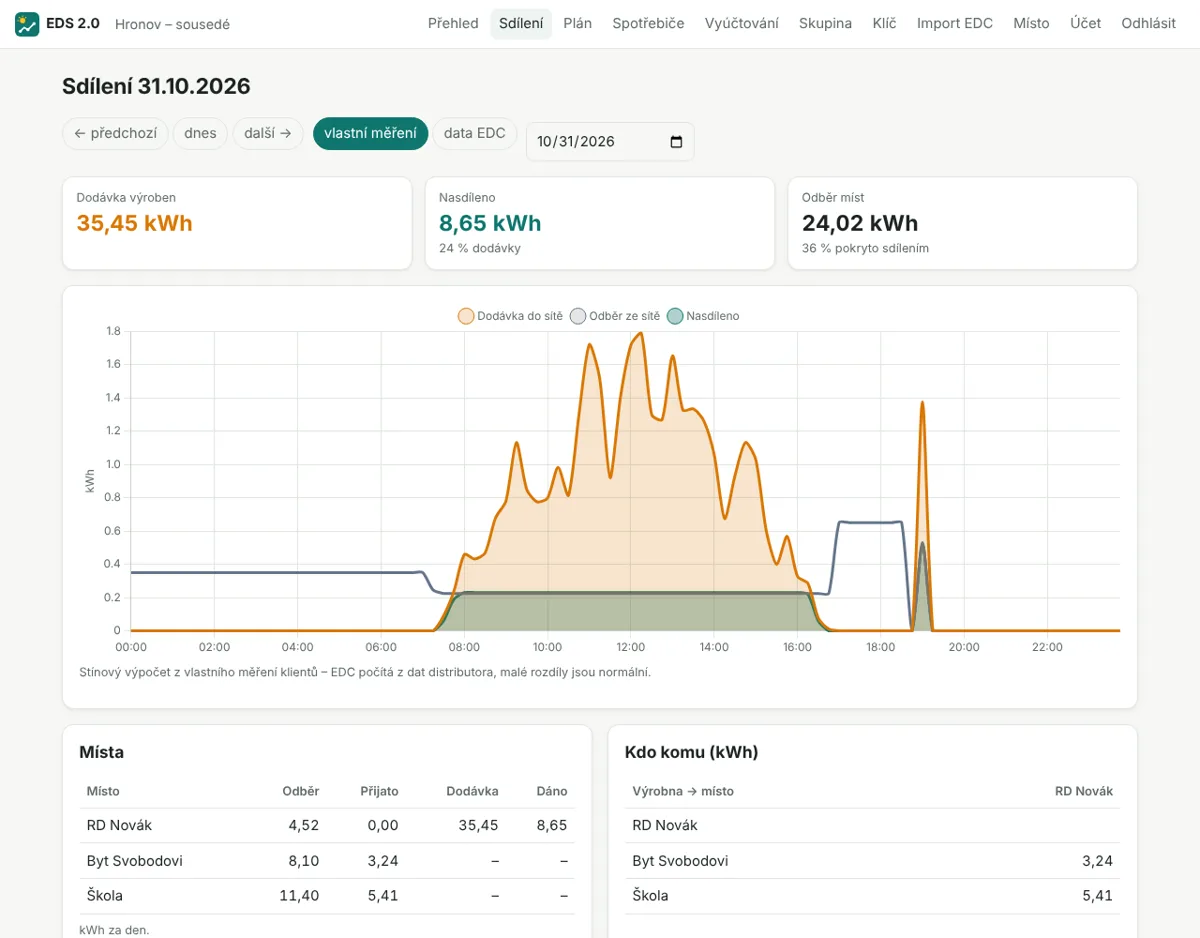Screen dimensions: 1200x938
Task: Click Škola row in Kdo komu table
Action: coord(872,896)
